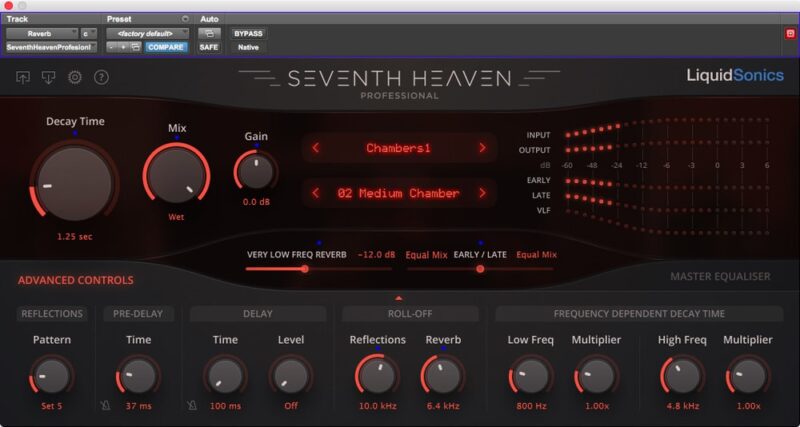Open the Reverb track selector dropdown
This screenshot has width=800, height=427.
tap(42, 34)
